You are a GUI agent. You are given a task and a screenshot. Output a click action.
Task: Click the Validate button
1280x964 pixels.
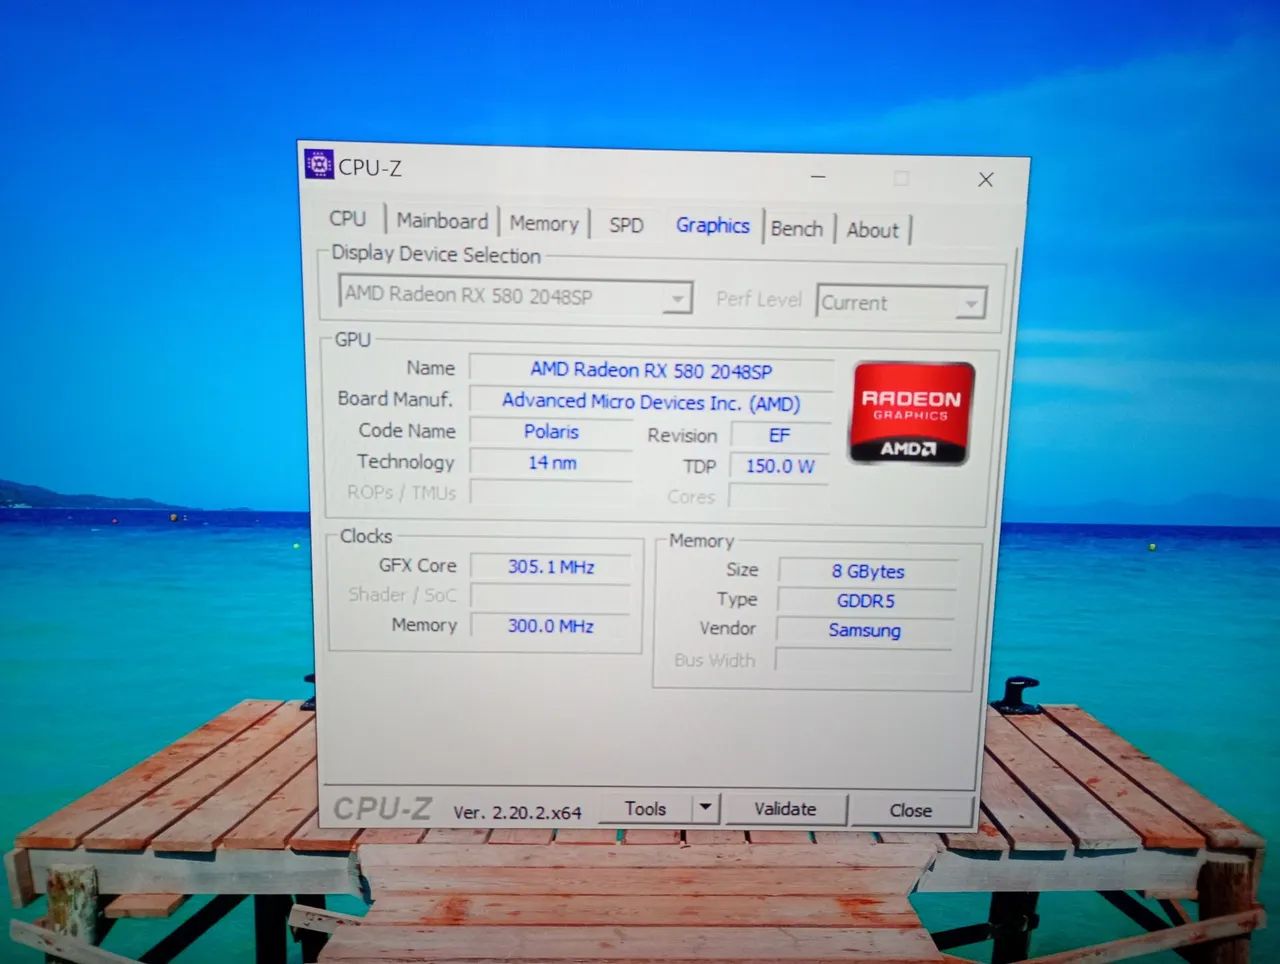(785, 809)
